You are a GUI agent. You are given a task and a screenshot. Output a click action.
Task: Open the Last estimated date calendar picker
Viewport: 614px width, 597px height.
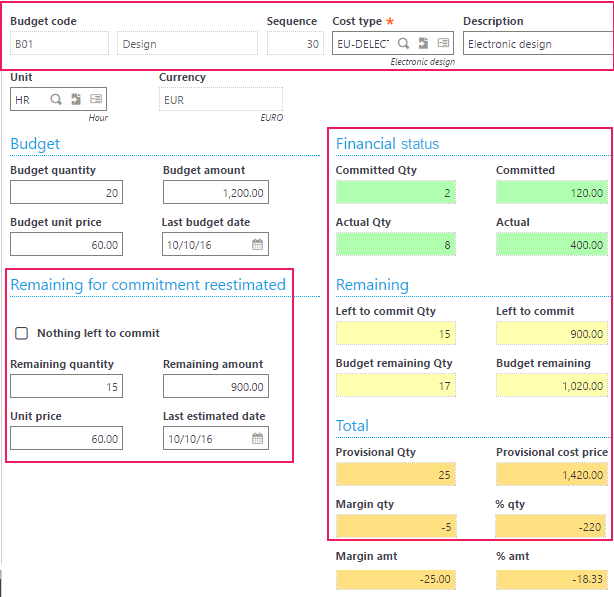257,438
